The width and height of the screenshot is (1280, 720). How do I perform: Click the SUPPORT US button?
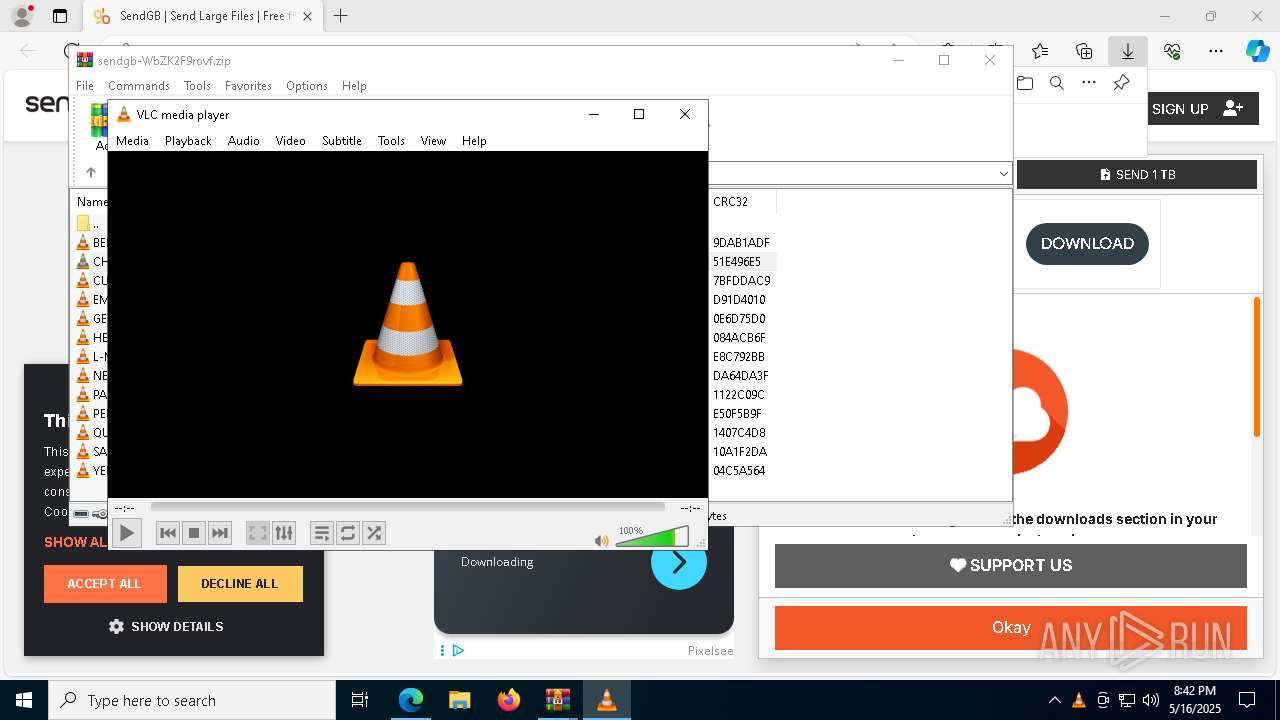[x=1011, y=566]
